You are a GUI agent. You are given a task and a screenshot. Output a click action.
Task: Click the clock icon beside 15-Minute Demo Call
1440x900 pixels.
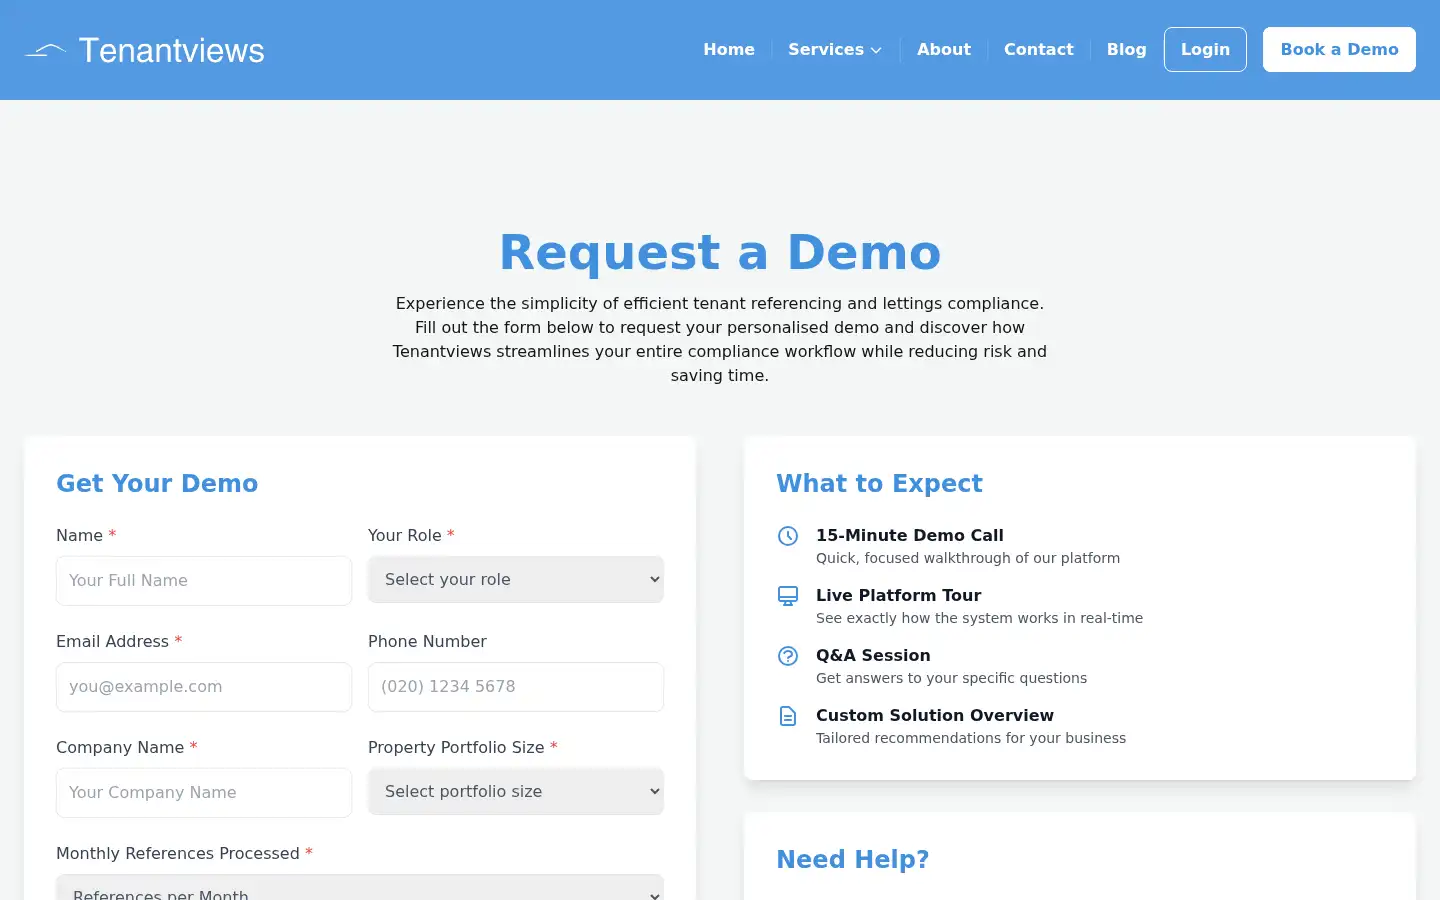click(788, 536)
